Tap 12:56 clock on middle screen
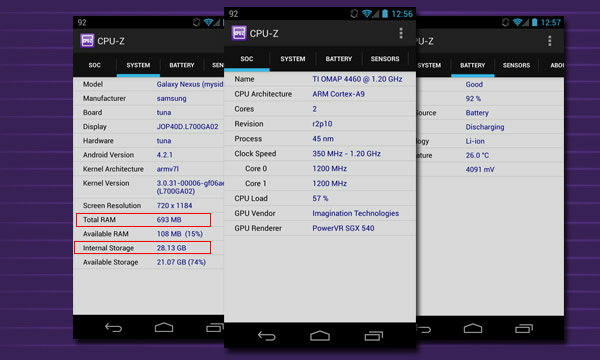The width and height of the screenshot is (600, 360). pyautogui.click(x=402, y=14)
